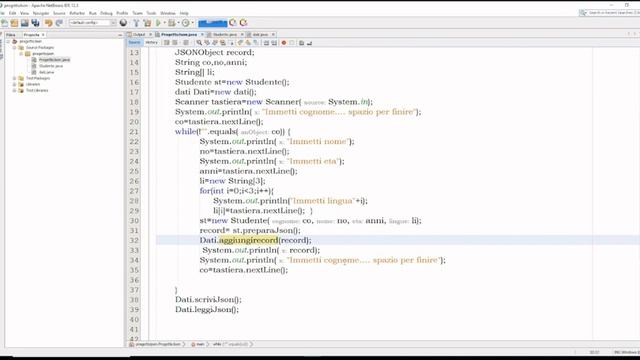Click the Debug Project icon
Image resolution: width=640 pixels, height=360 pixels.
pos(172,23)
